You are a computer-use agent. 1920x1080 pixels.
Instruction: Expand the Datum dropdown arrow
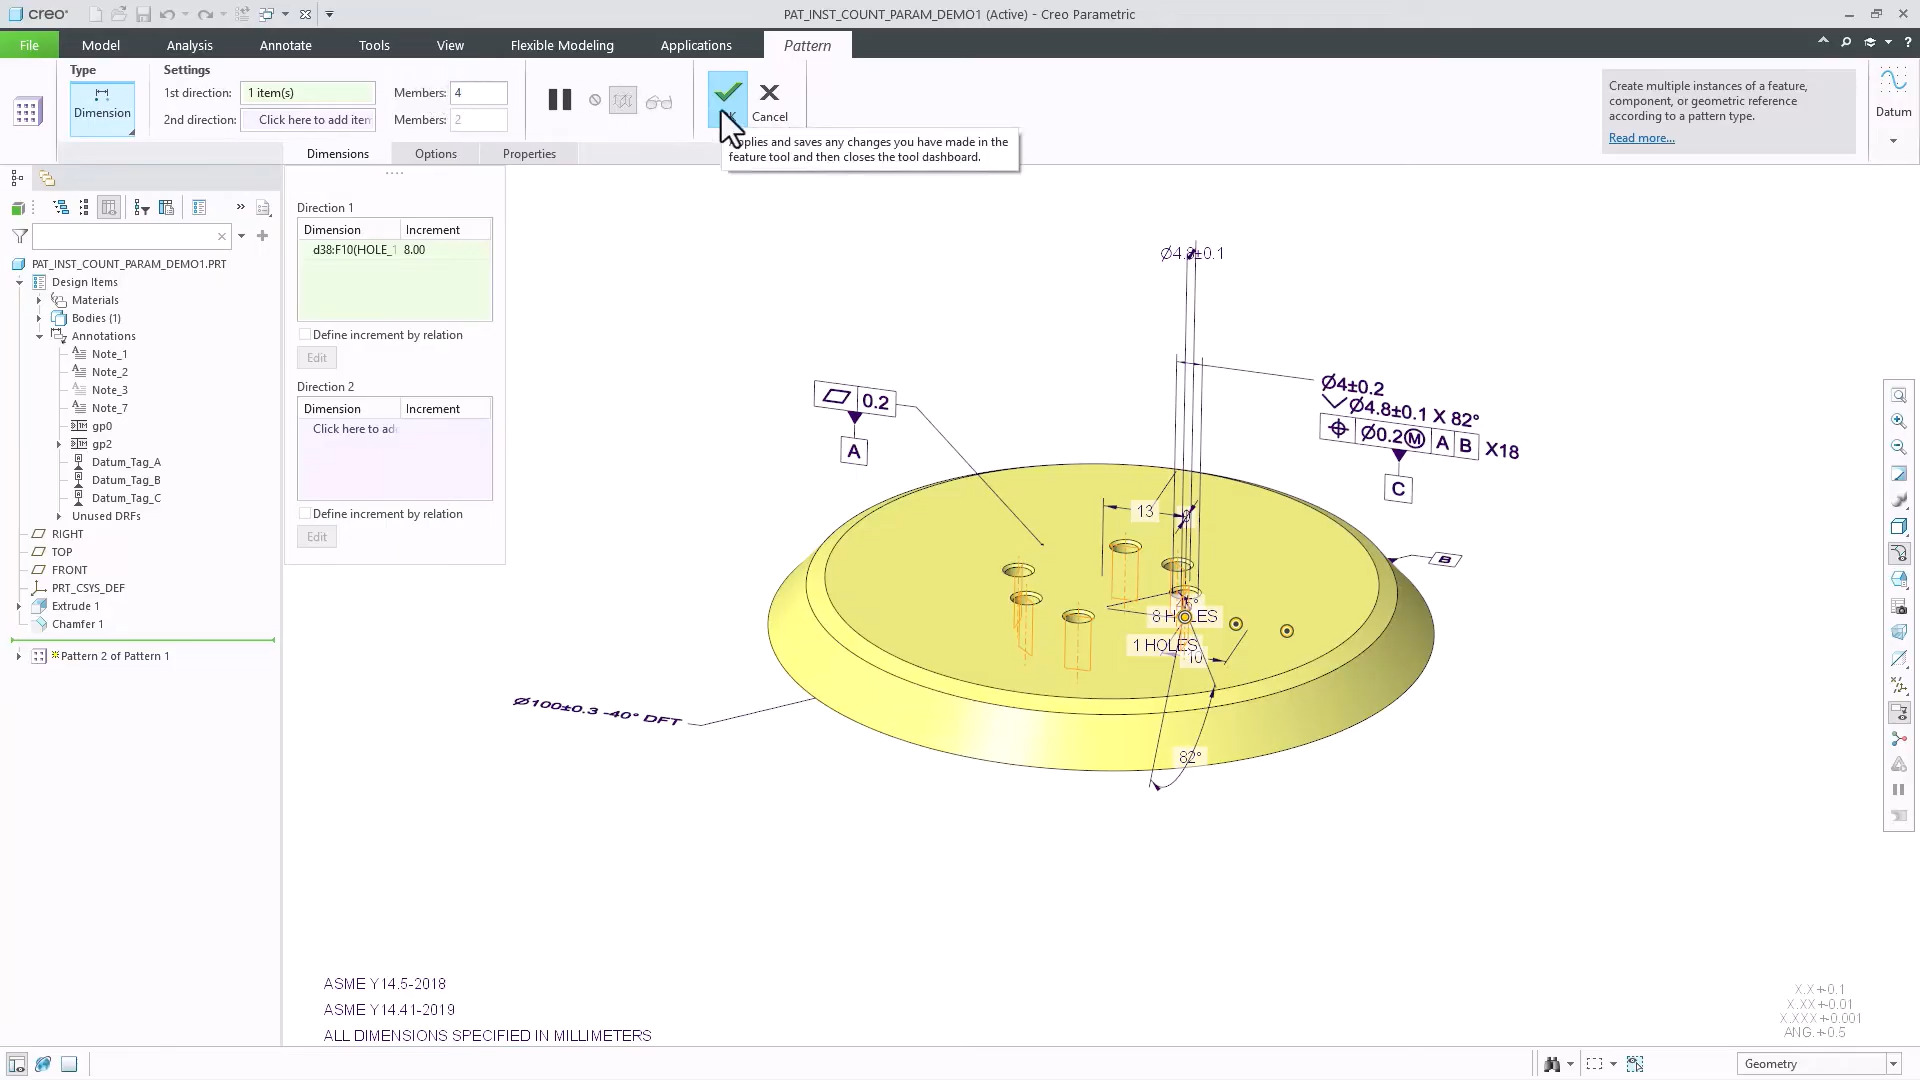[1893, 141]
